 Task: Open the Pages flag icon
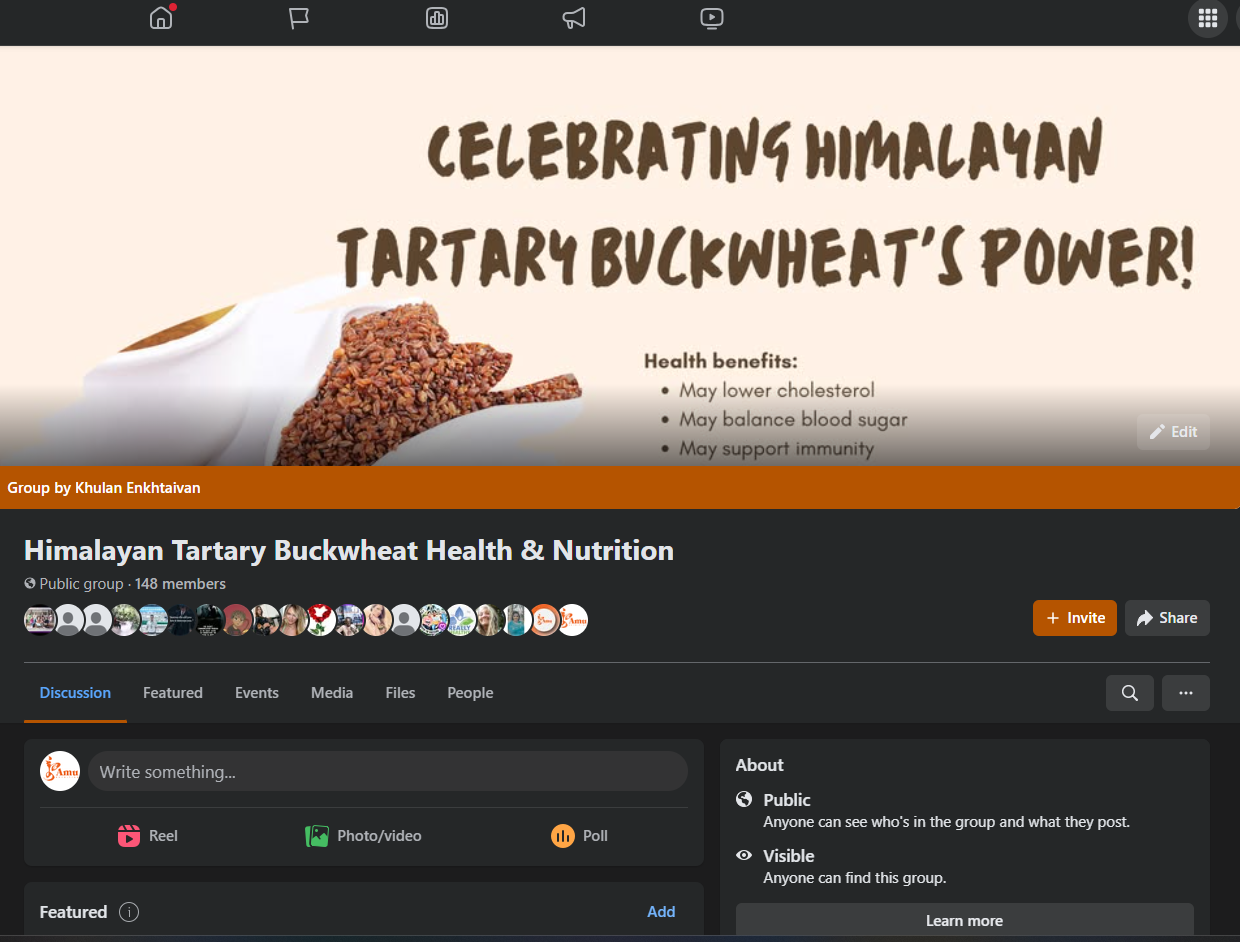(x=299, y=18)
